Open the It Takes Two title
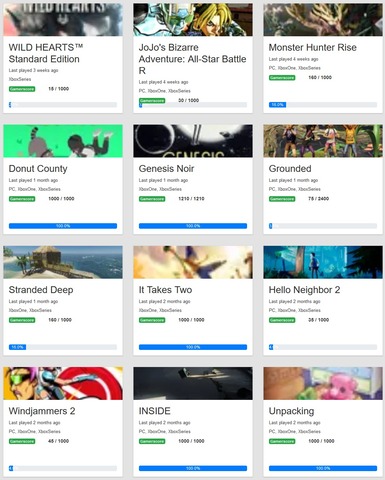 pos(165,290)
